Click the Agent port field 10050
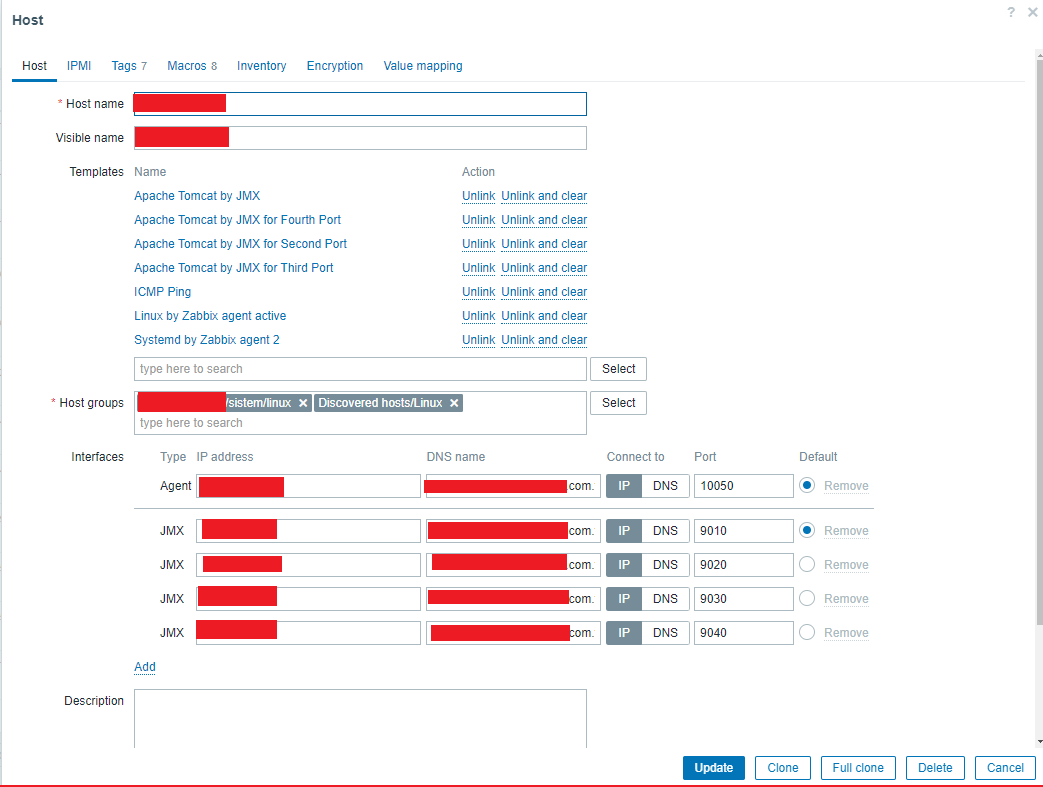Screen dimensions: 1043x787 744,486
